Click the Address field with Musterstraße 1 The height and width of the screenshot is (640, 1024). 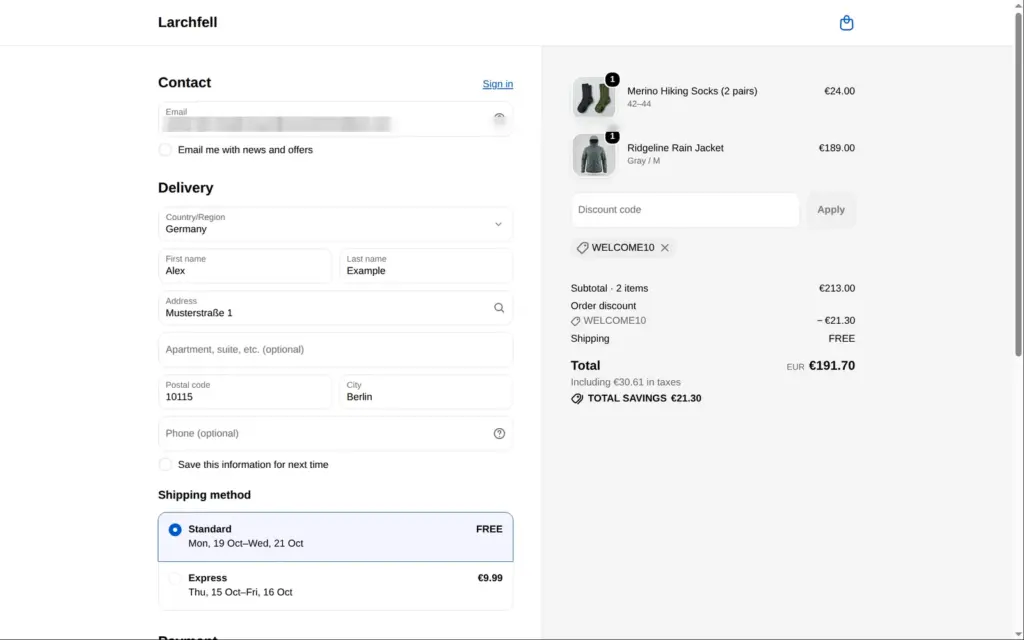pyautogui.click(x=336, y=308)
